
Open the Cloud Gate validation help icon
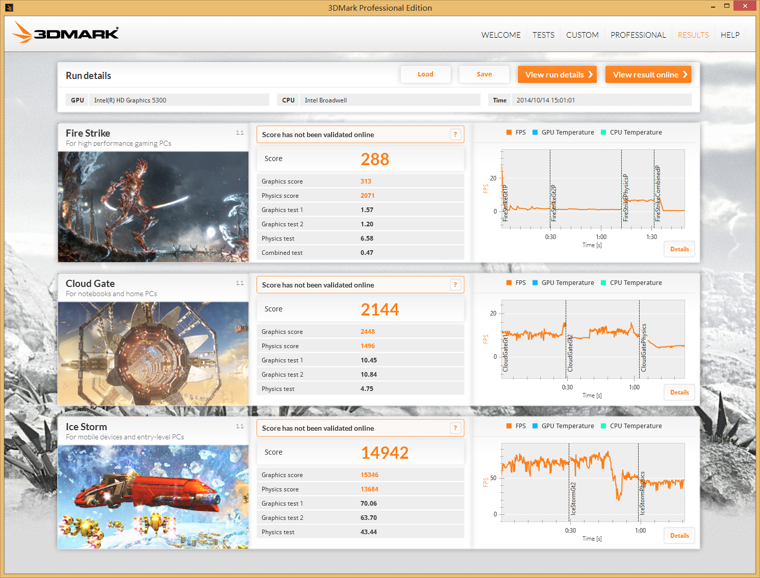pyautogui.click(x=455, y=285)
